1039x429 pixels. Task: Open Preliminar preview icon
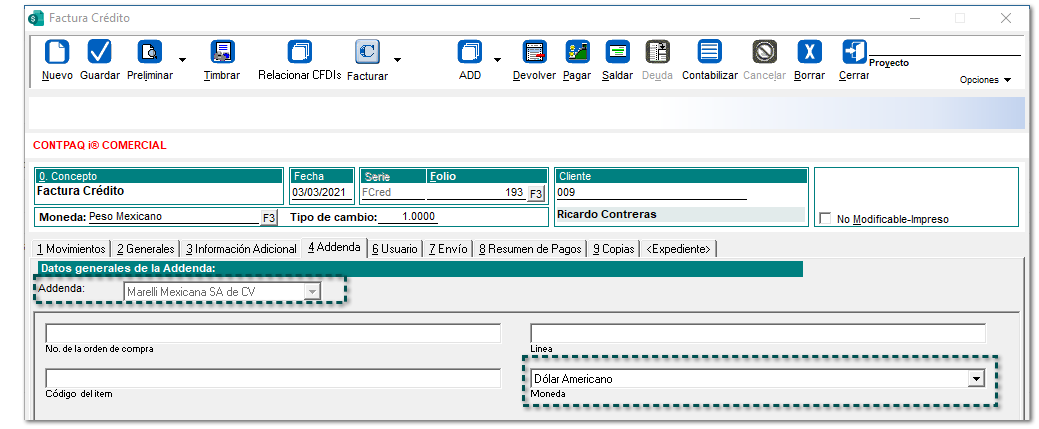click(x=150, y=52)
